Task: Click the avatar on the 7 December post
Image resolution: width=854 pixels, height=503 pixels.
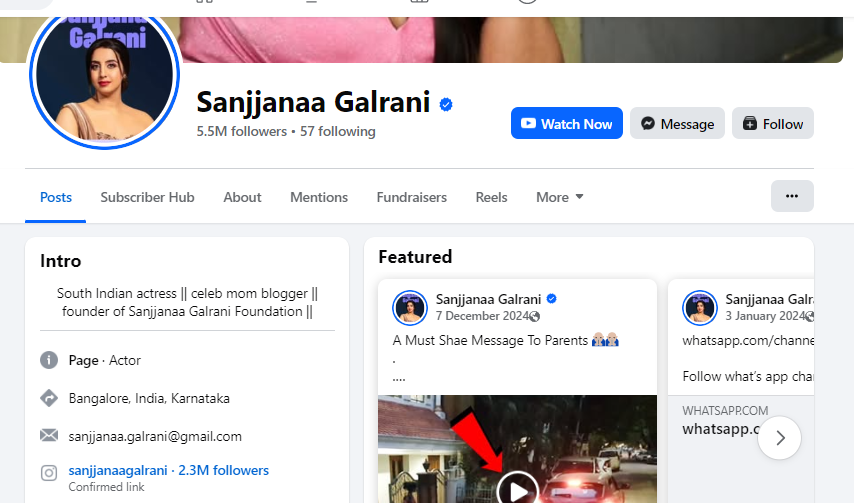Action: click(x=410, y=308)
